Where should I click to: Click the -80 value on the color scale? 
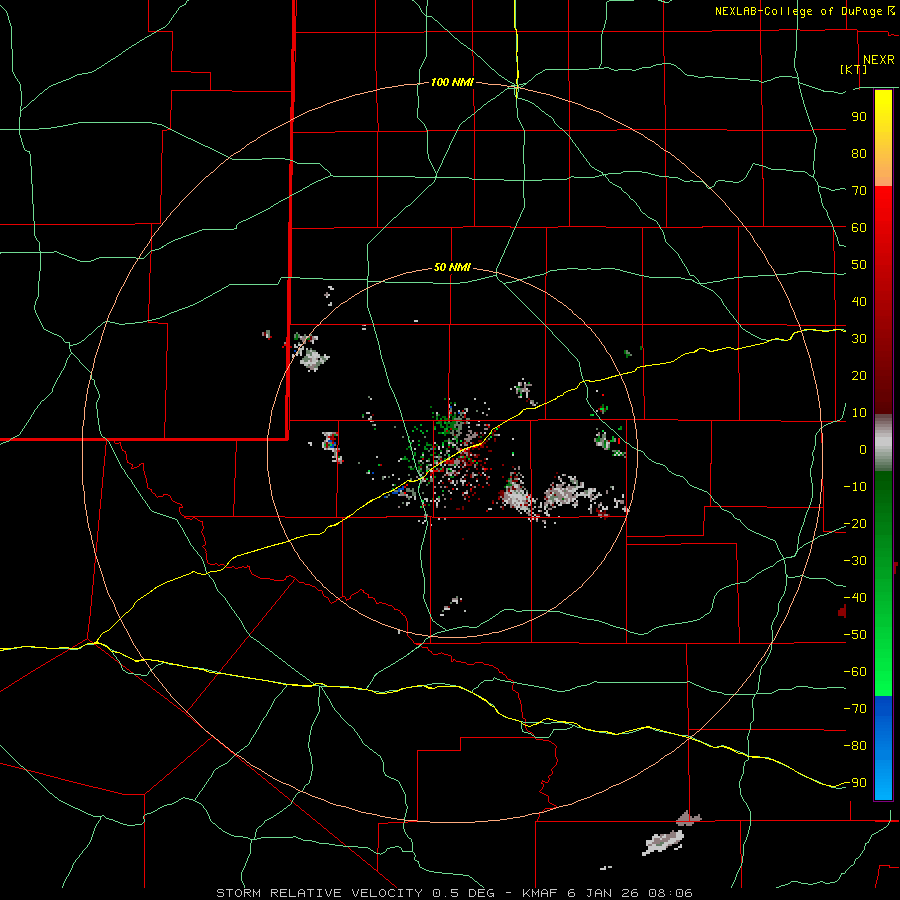click(855, 746)
